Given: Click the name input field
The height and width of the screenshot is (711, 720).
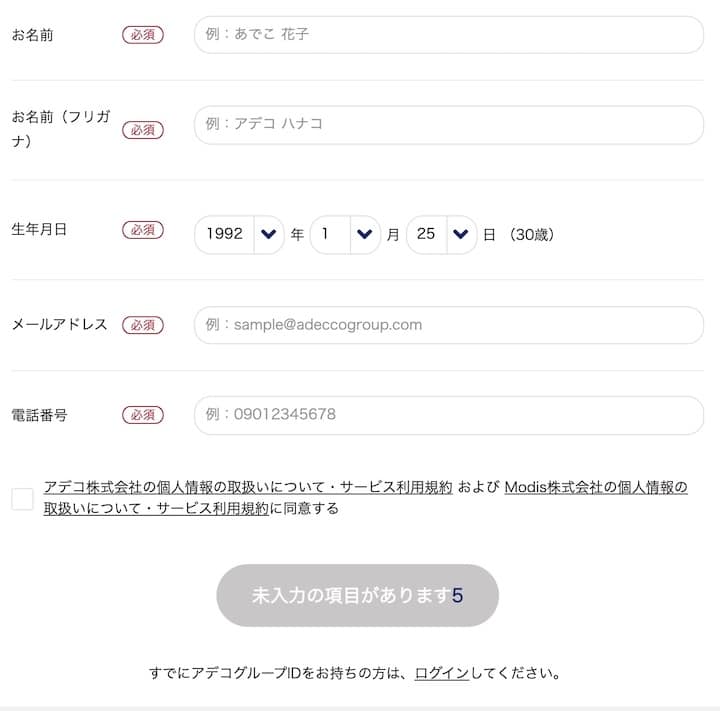Looking at the screenshot, I should [448, 35].
